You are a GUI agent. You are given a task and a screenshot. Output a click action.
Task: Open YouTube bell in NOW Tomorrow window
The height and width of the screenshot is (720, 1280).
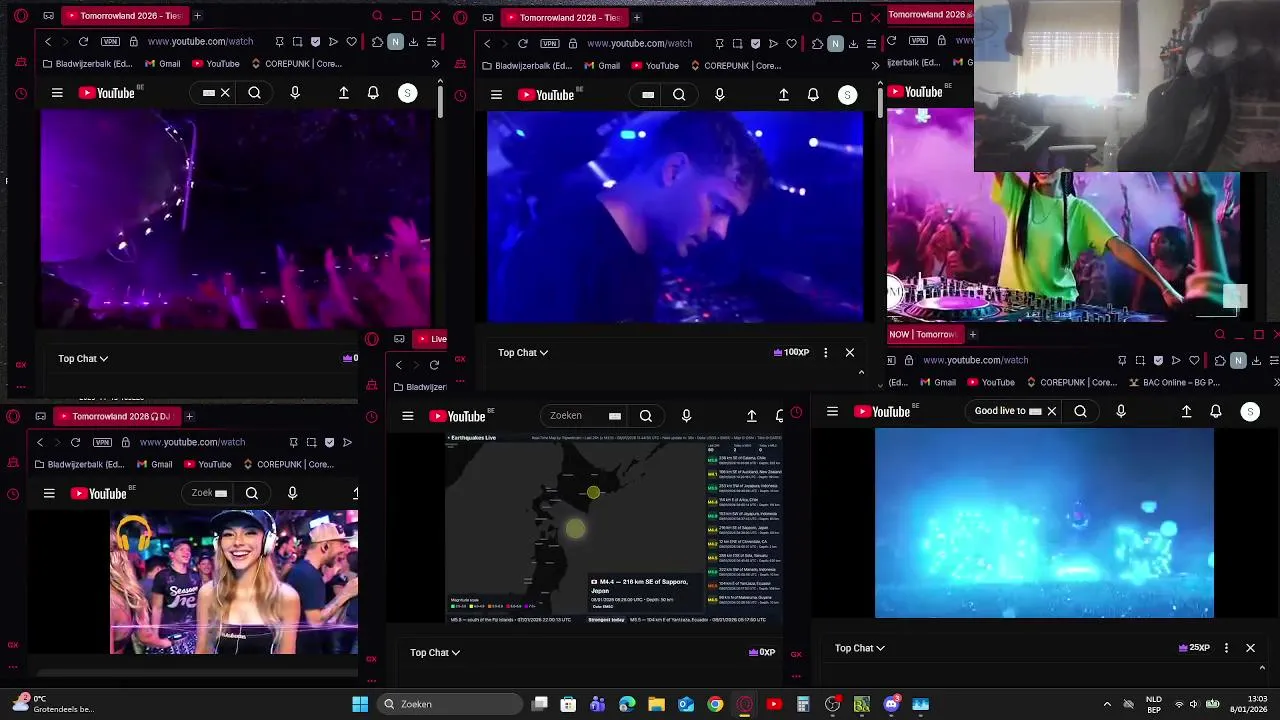(1216, 411)
